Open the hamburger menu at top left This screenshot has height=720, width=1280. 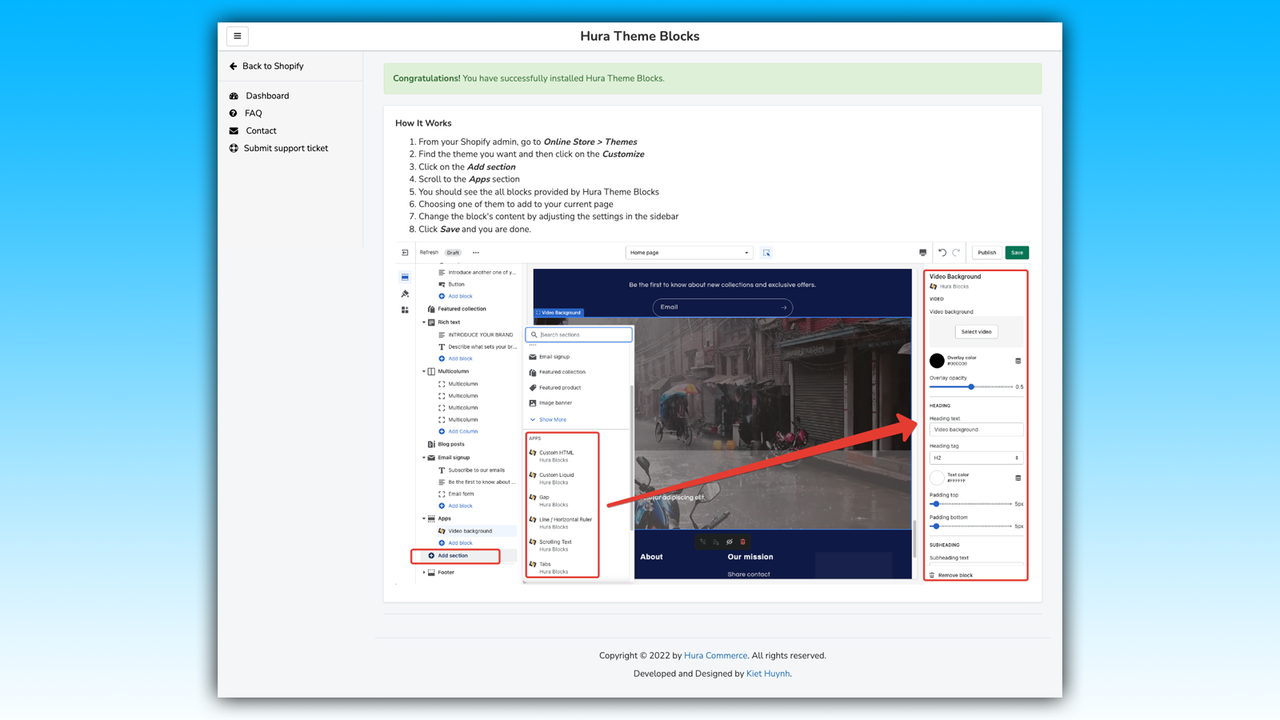tap(237, 36)
